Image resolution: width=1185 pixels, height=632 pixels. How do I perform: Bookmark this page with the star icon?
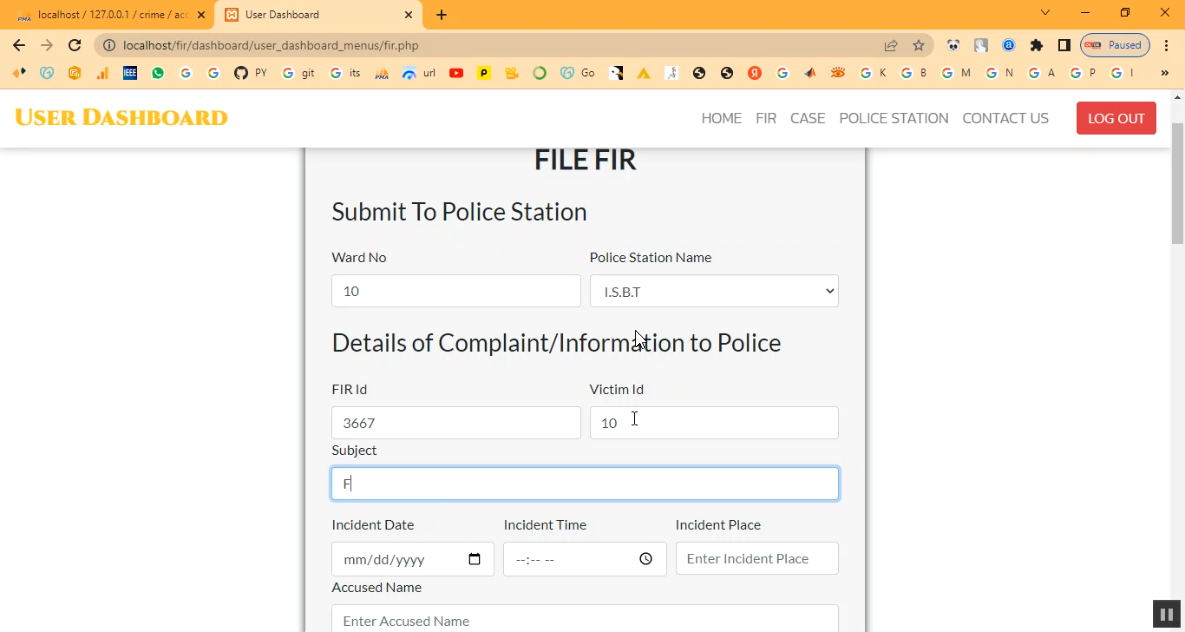click(918, 45)
